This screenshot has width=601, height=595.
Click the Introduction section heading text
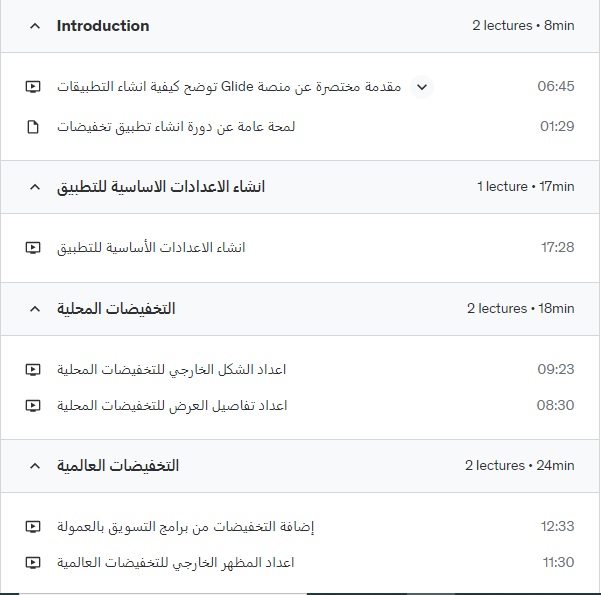point(103,26)
